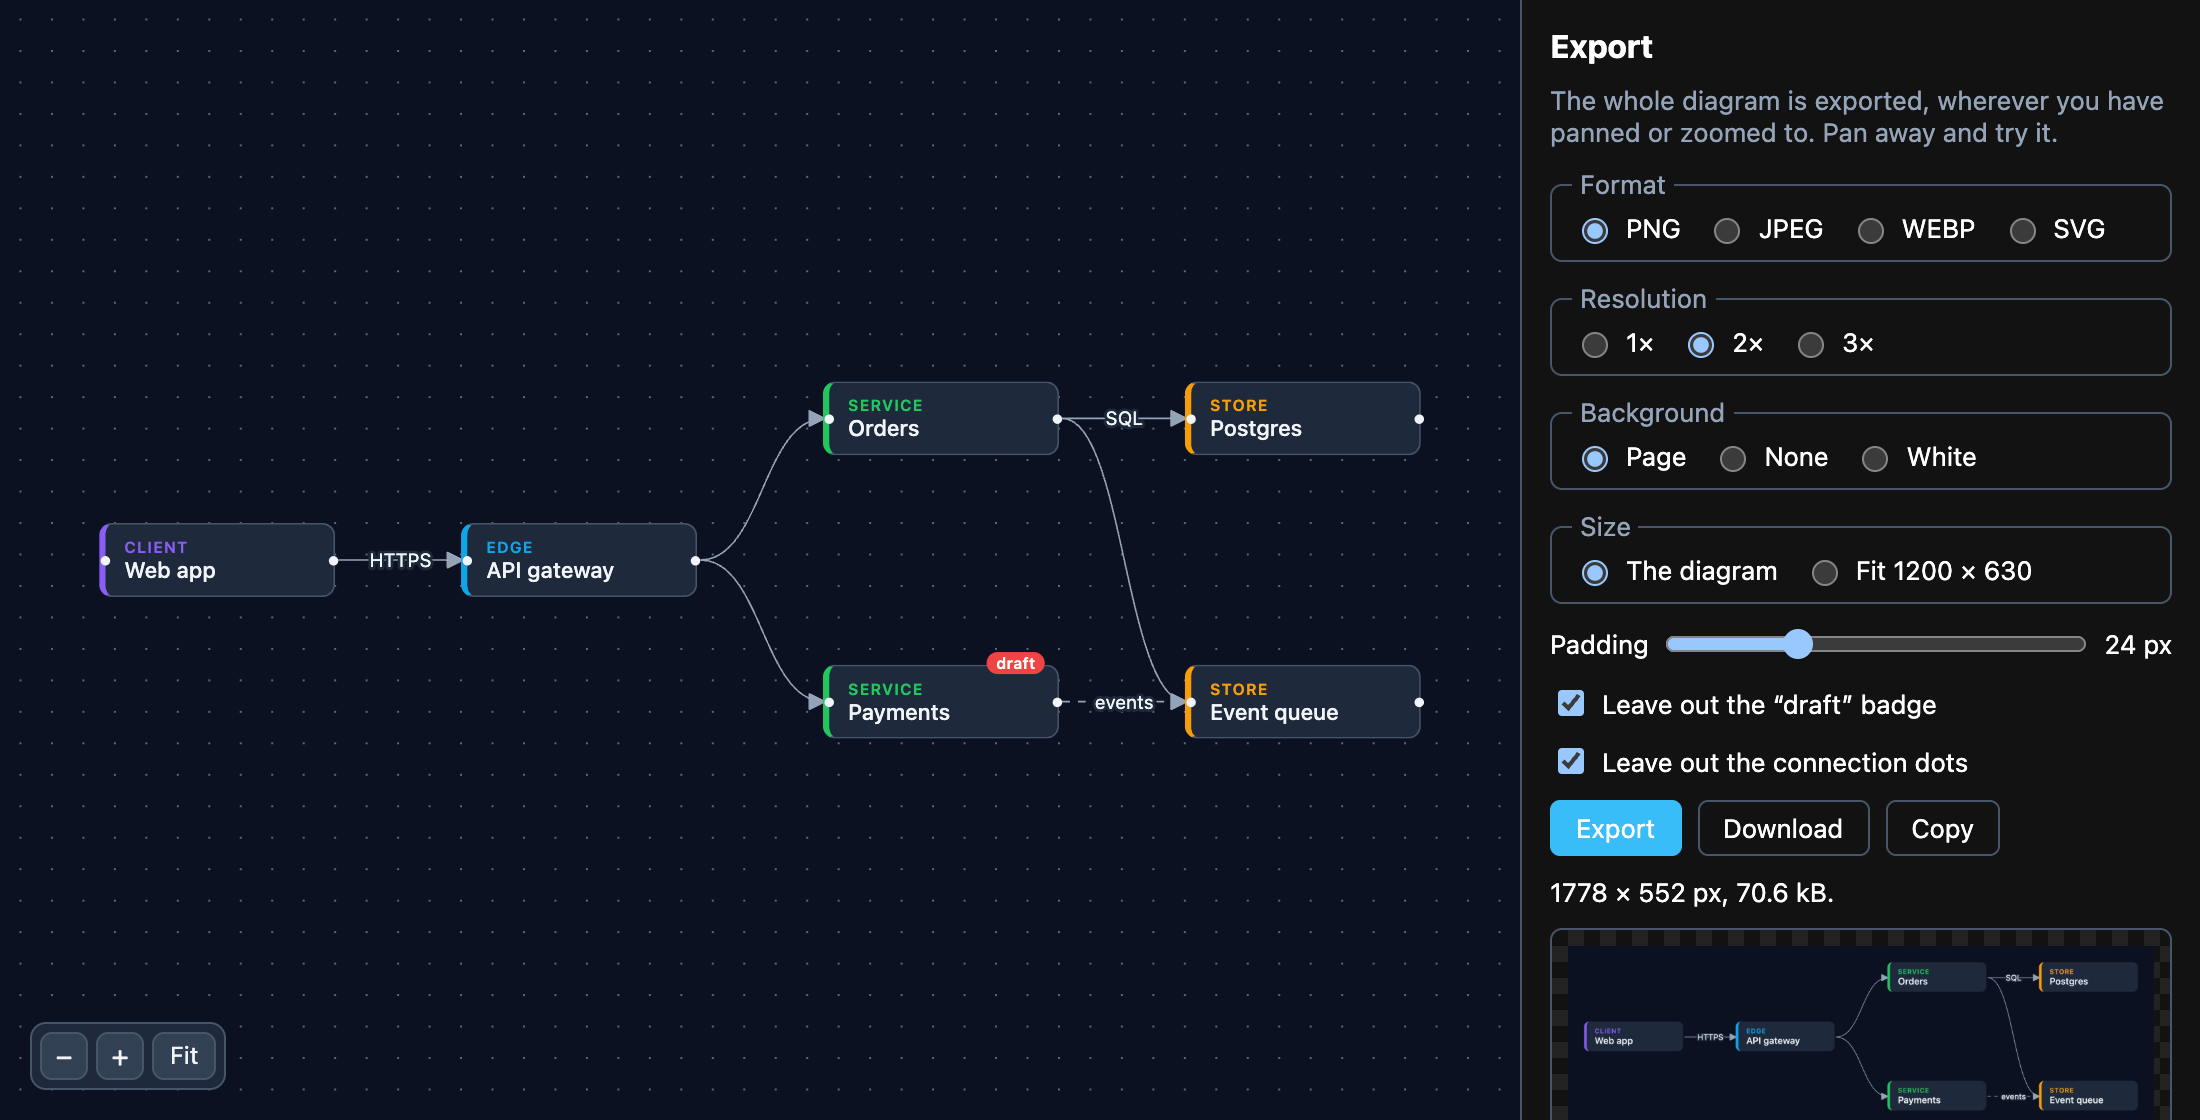Select the Postgres store node

click(1303, 418)
